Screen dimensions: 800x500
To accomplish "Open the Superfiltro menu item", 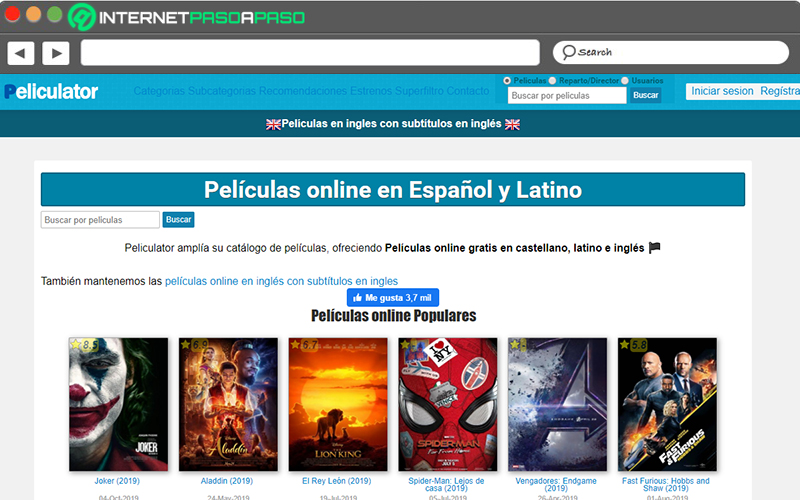I will pos(419,91).
